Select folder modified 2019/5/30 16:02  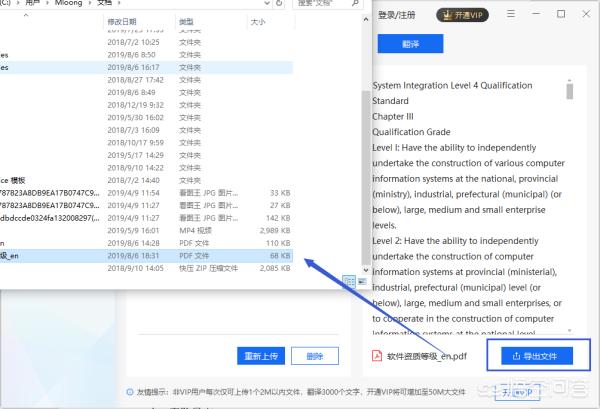[145, 117]
